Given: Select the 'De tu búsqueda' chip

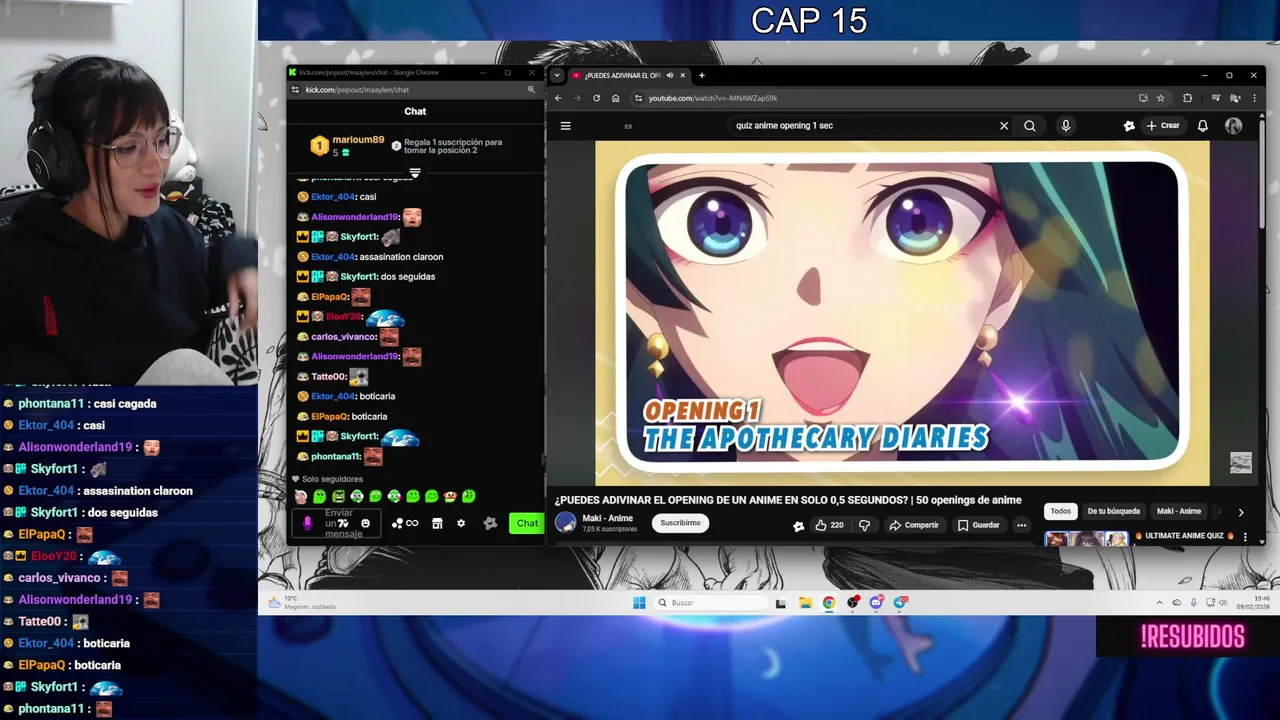Looking at the screenshot, I should coord(1113,511).
